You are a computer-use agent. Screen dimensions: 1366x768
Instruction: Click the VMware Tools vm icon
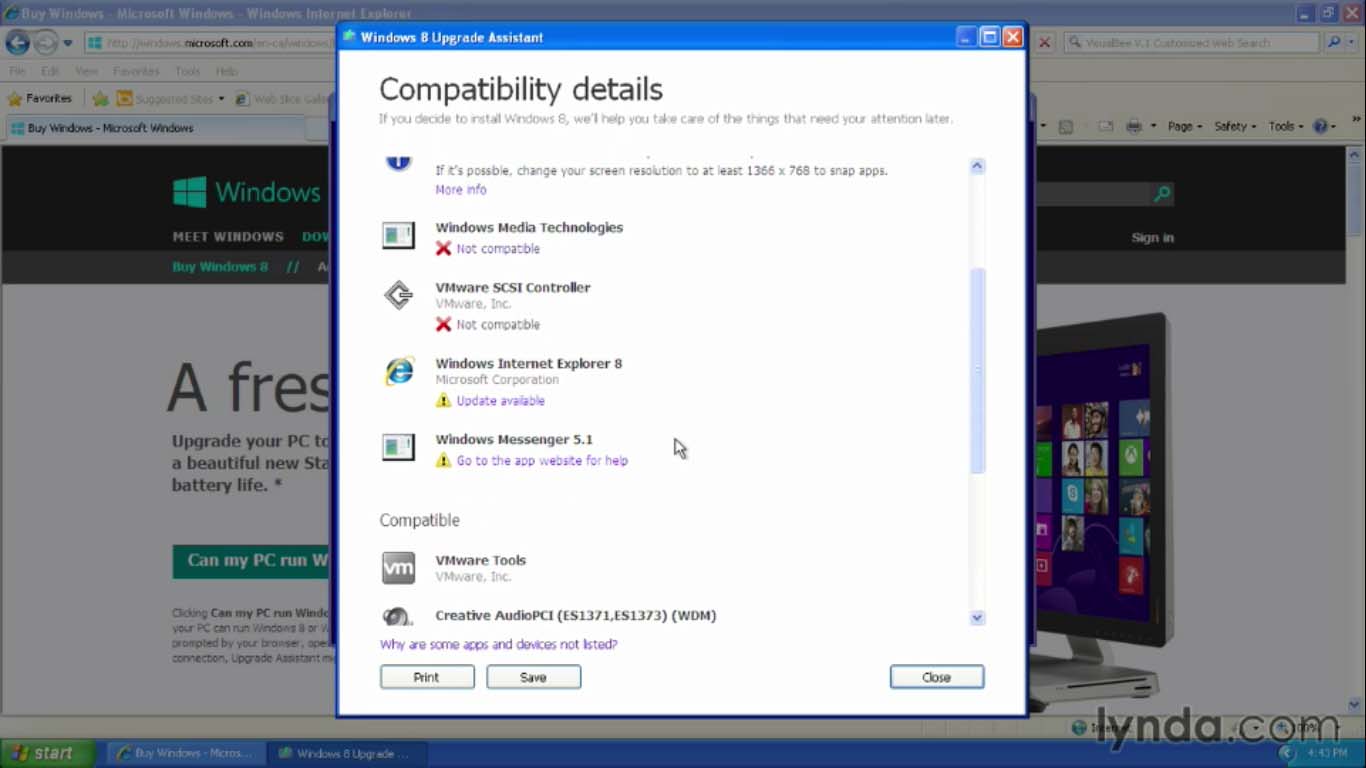click(x=398, y=568)
